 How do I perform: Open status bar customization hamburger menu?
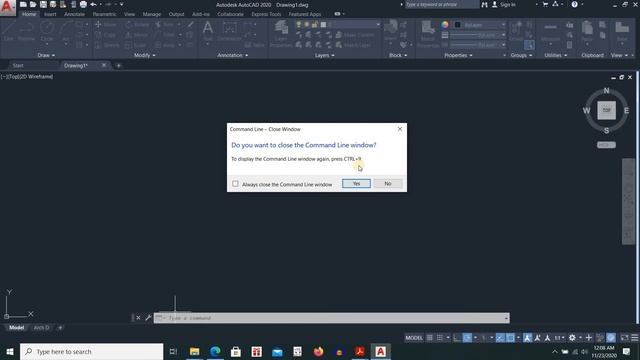pyautogui.click(x=635, y=338)
